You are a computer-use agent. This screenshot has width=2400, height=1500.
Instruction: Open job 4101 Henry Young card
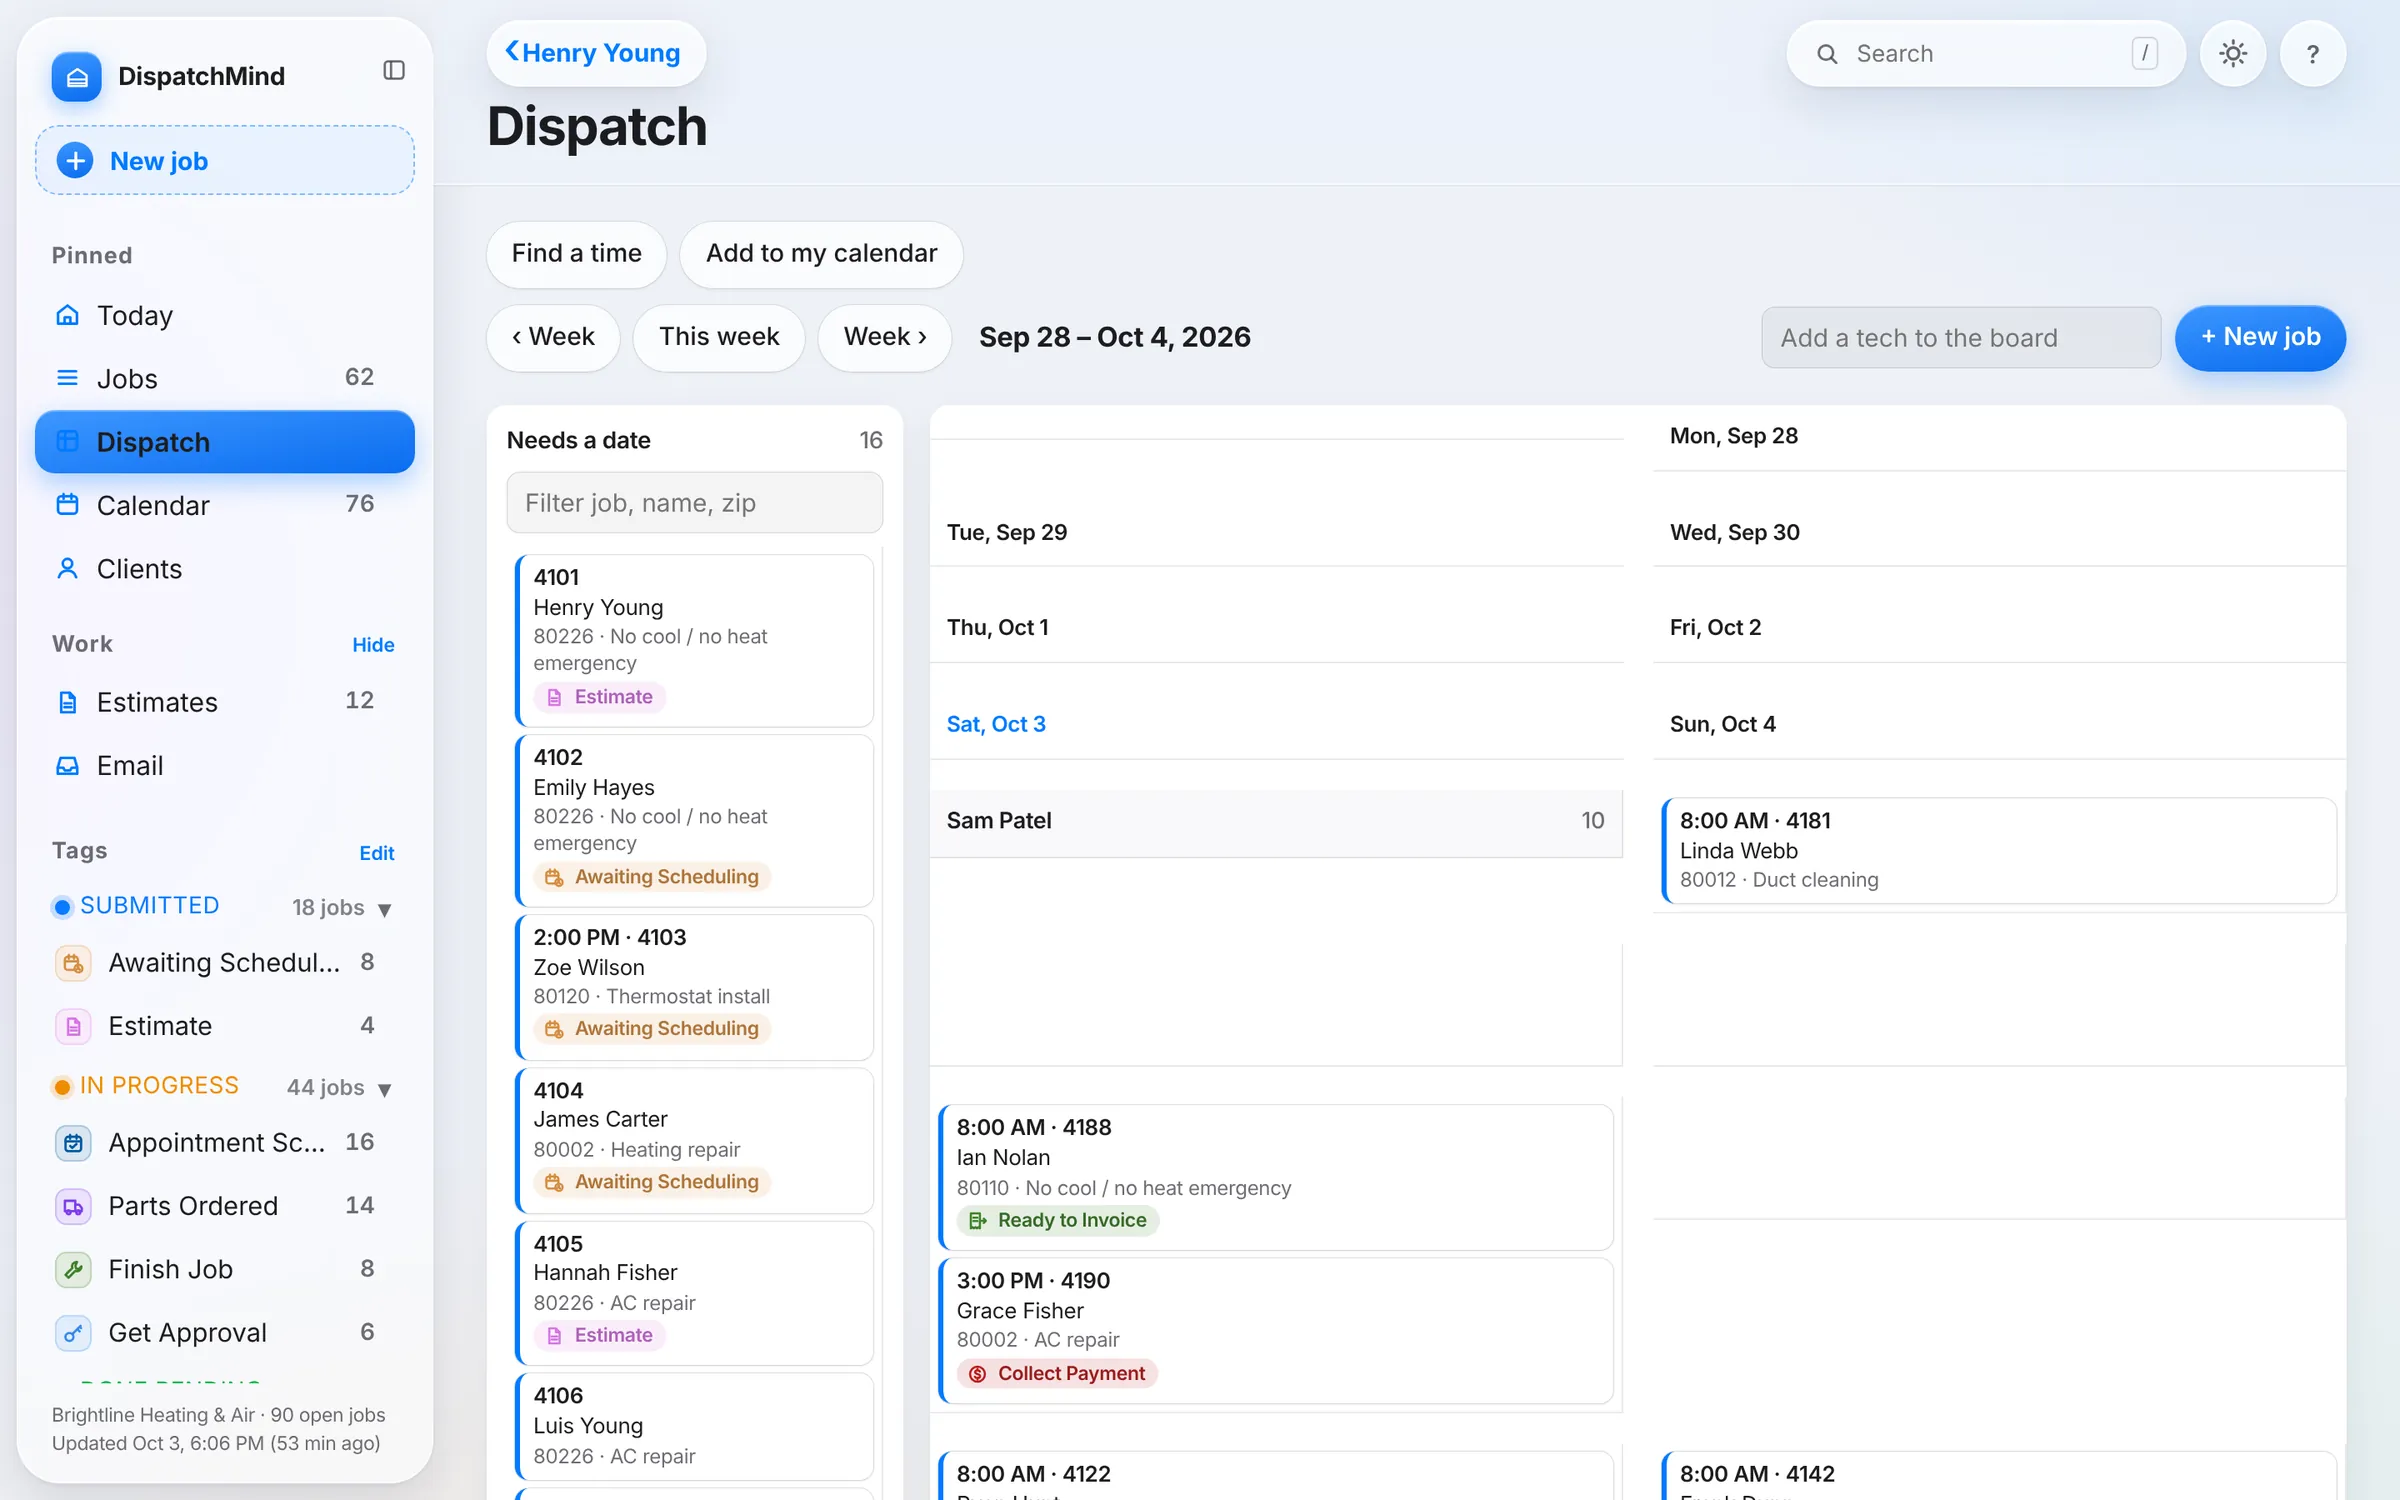pos(695,640)
